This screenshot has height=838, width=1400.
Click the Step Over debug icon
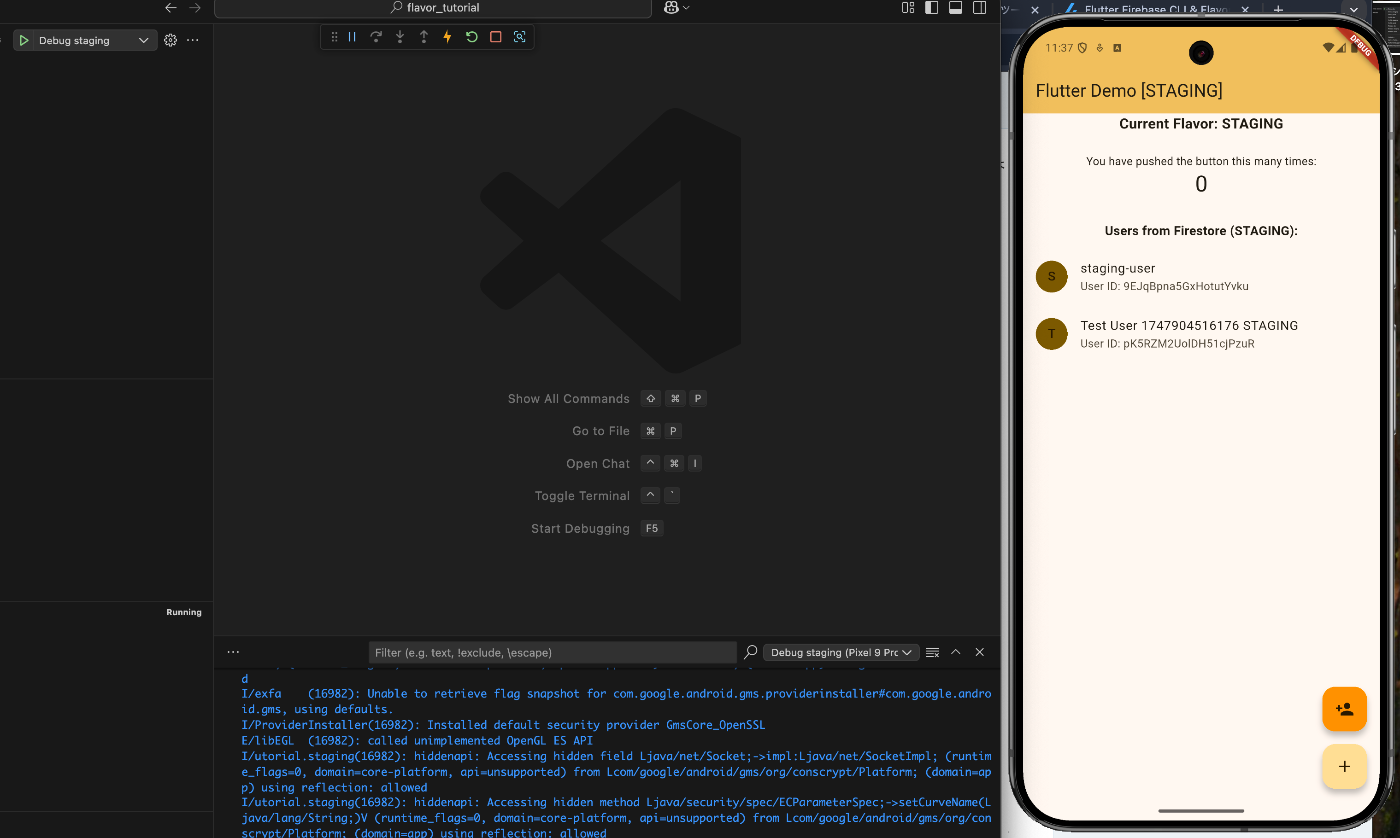tap(376, 37)
